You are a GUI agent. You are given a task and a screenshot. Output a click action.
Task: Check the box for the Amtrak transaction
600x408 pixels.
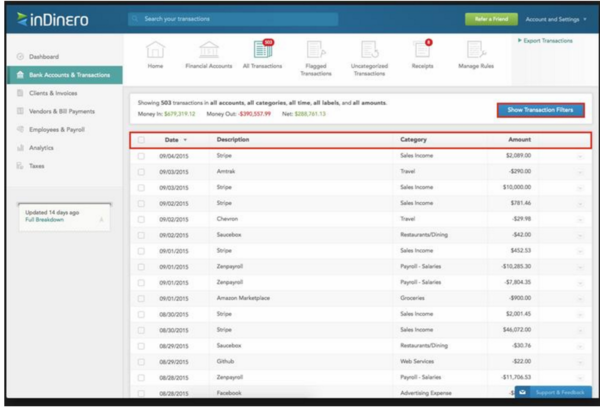(141, 171)
